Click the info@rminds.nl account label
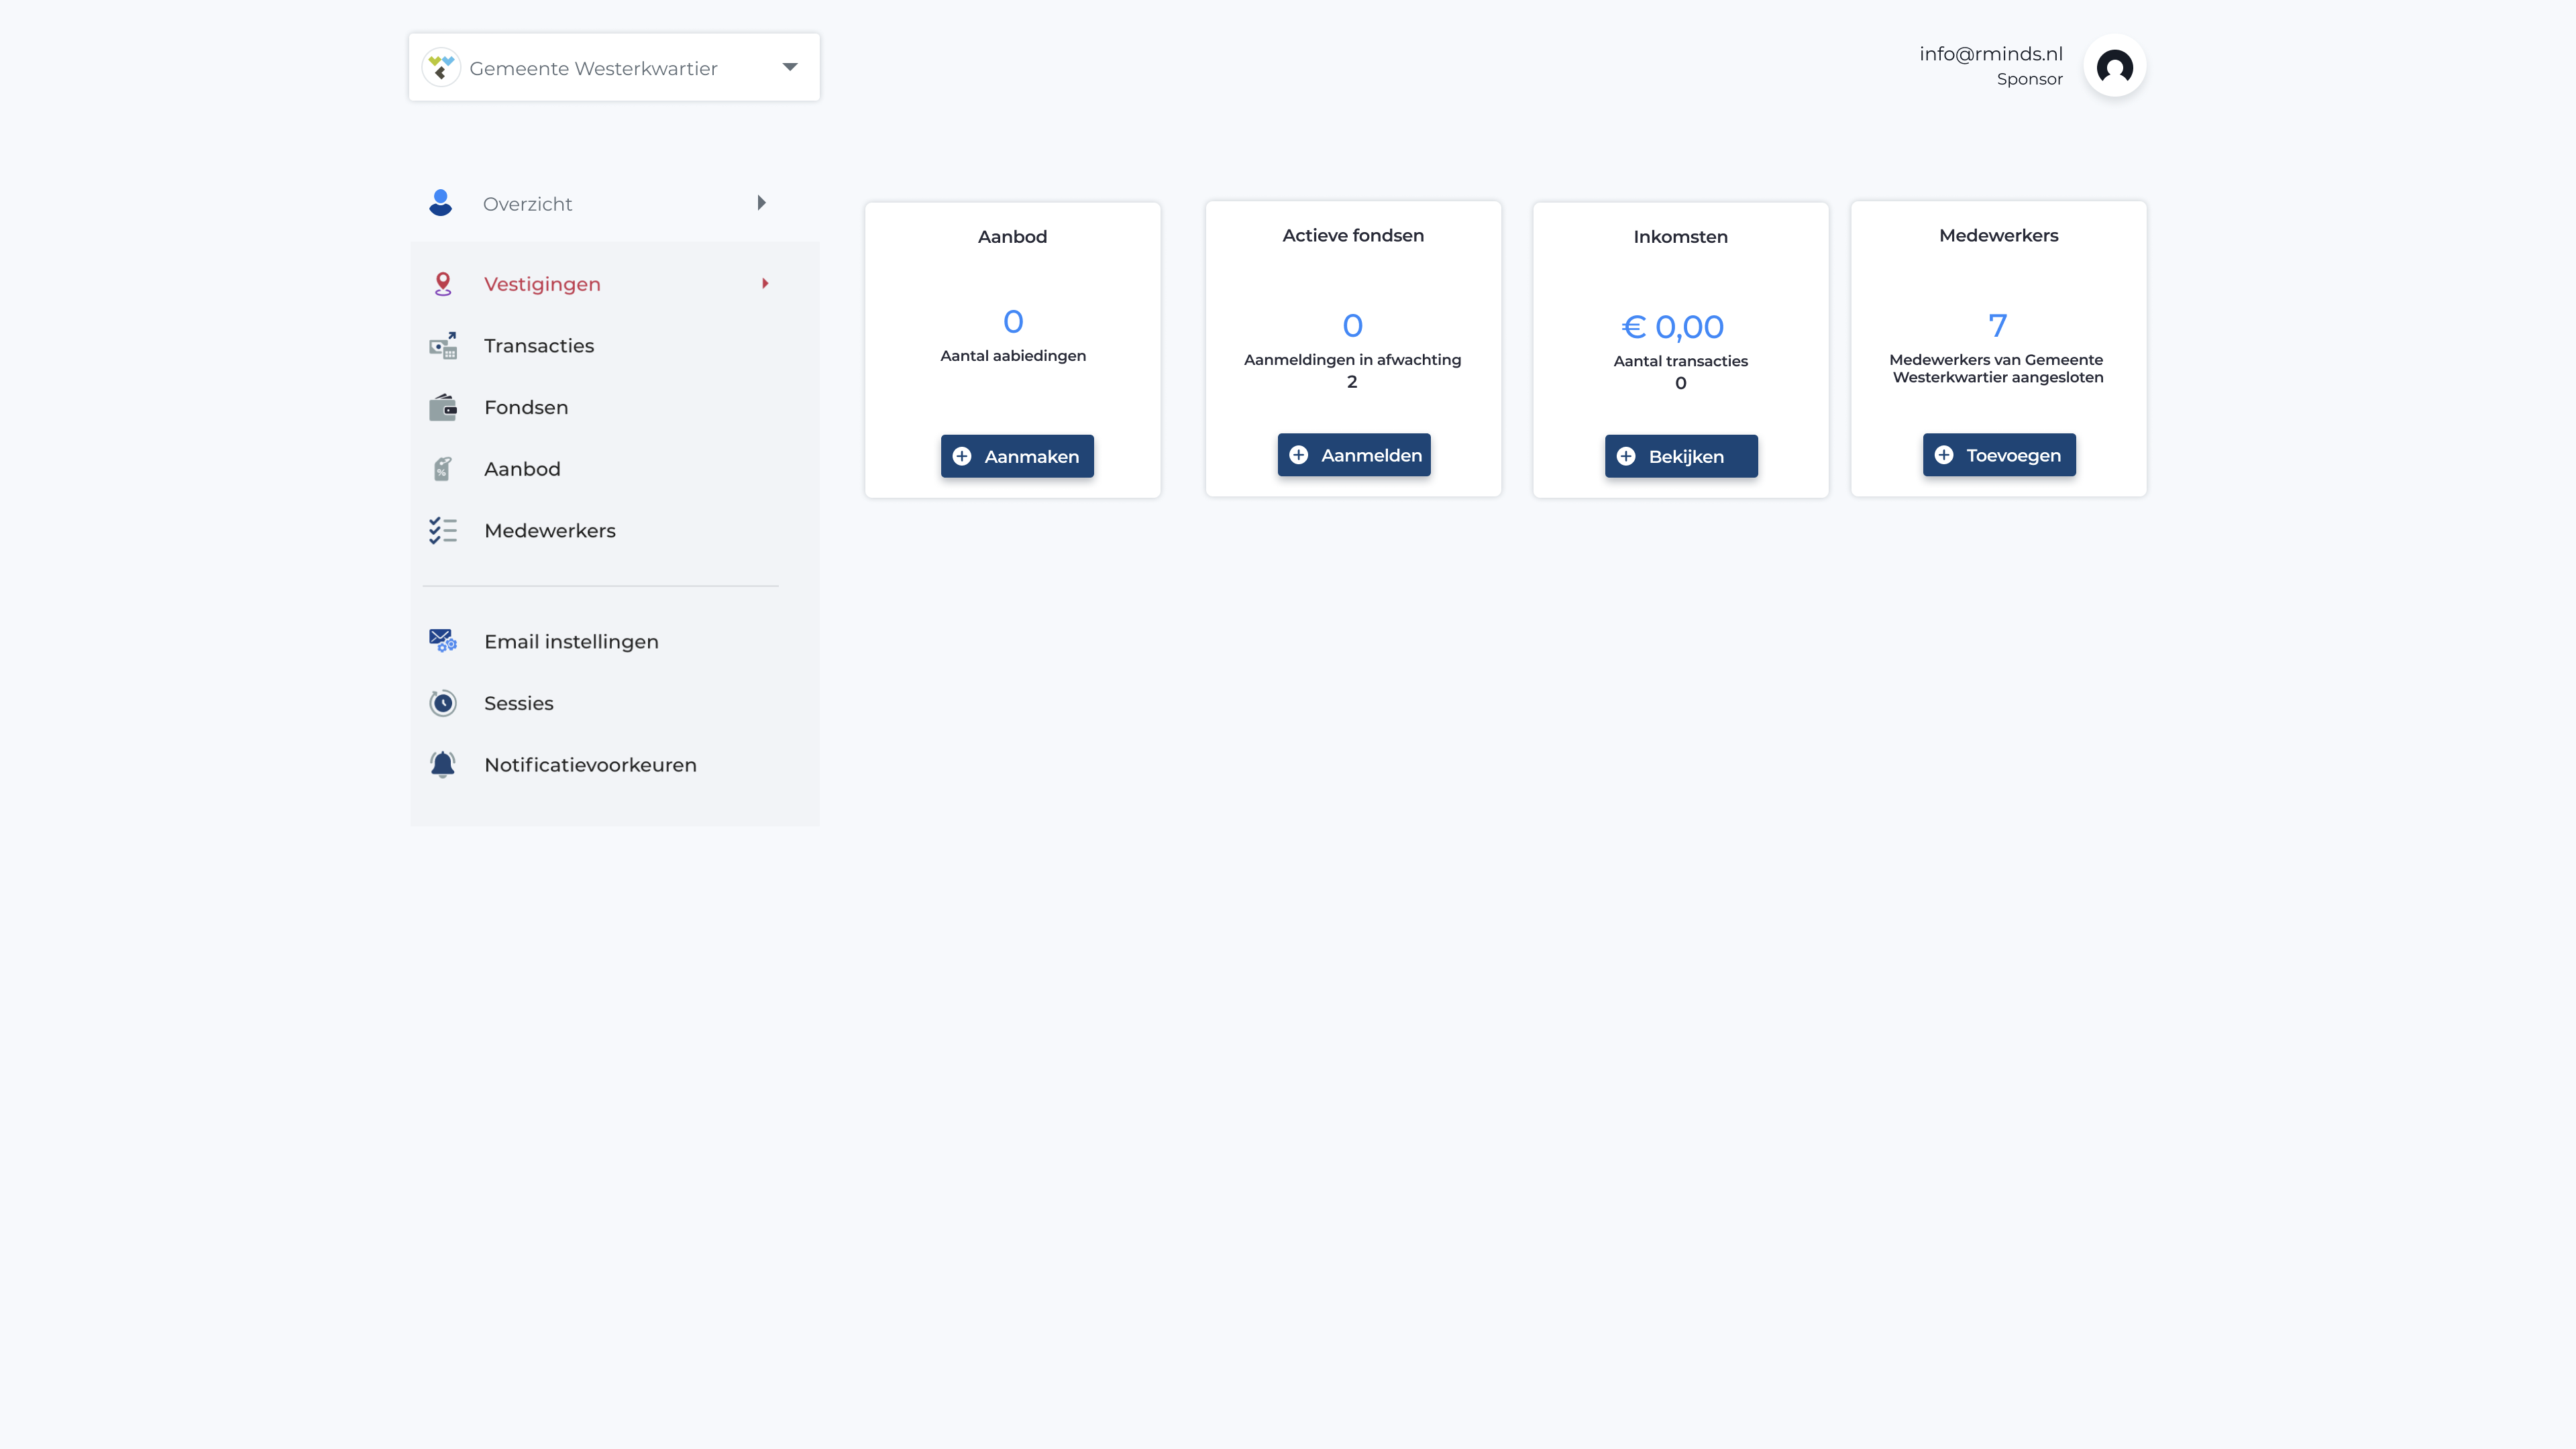The height and width of the screenshot is (1449, 2576). [1990, 54]
